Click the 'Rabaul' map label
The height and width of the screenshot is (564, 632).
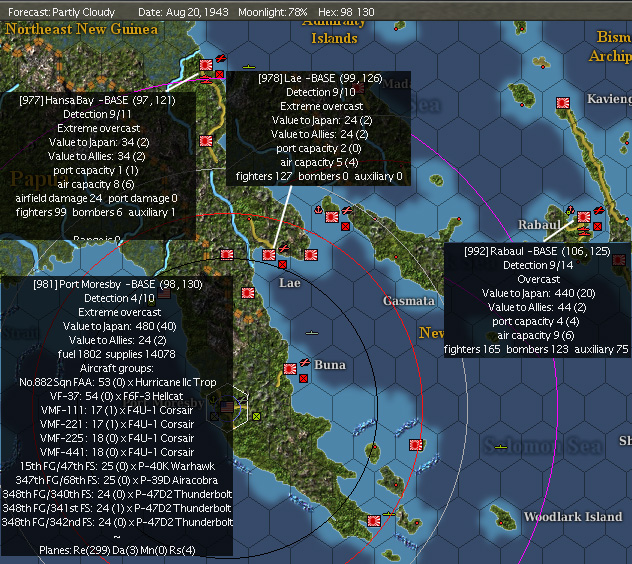point(539,225)
